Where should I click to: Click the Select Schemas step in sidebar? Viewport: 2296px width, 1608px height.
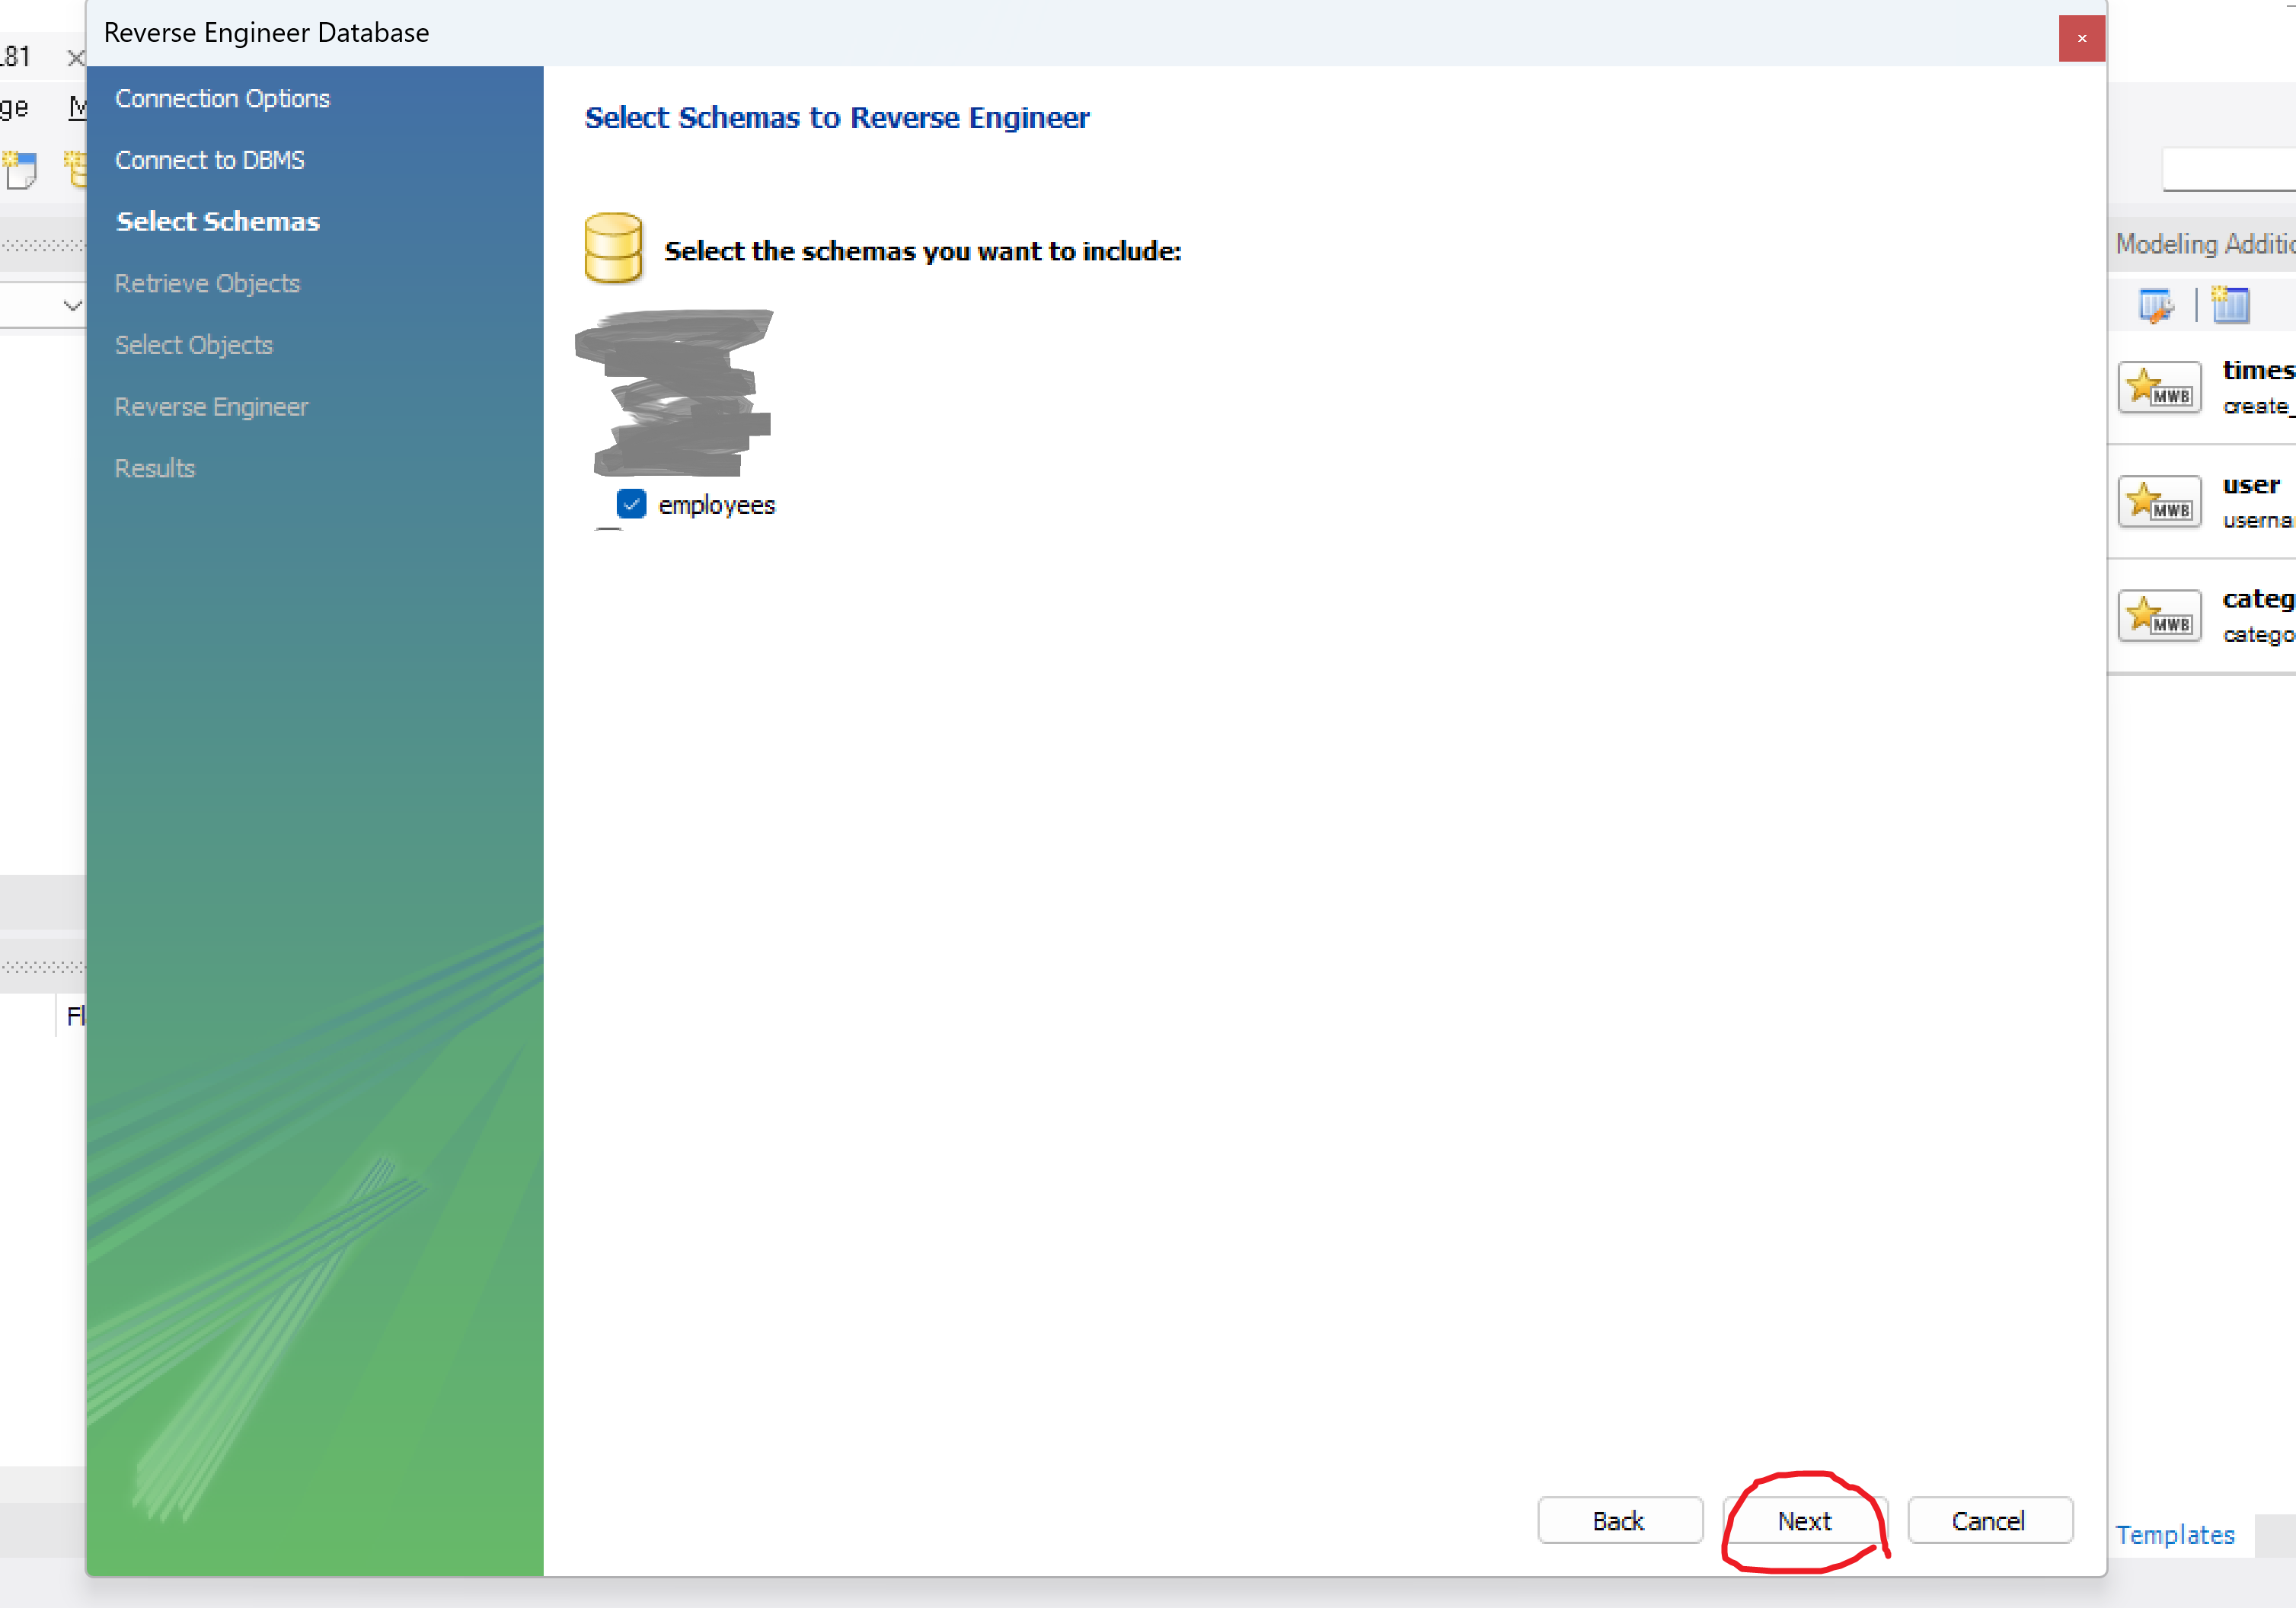coord(217,221)
